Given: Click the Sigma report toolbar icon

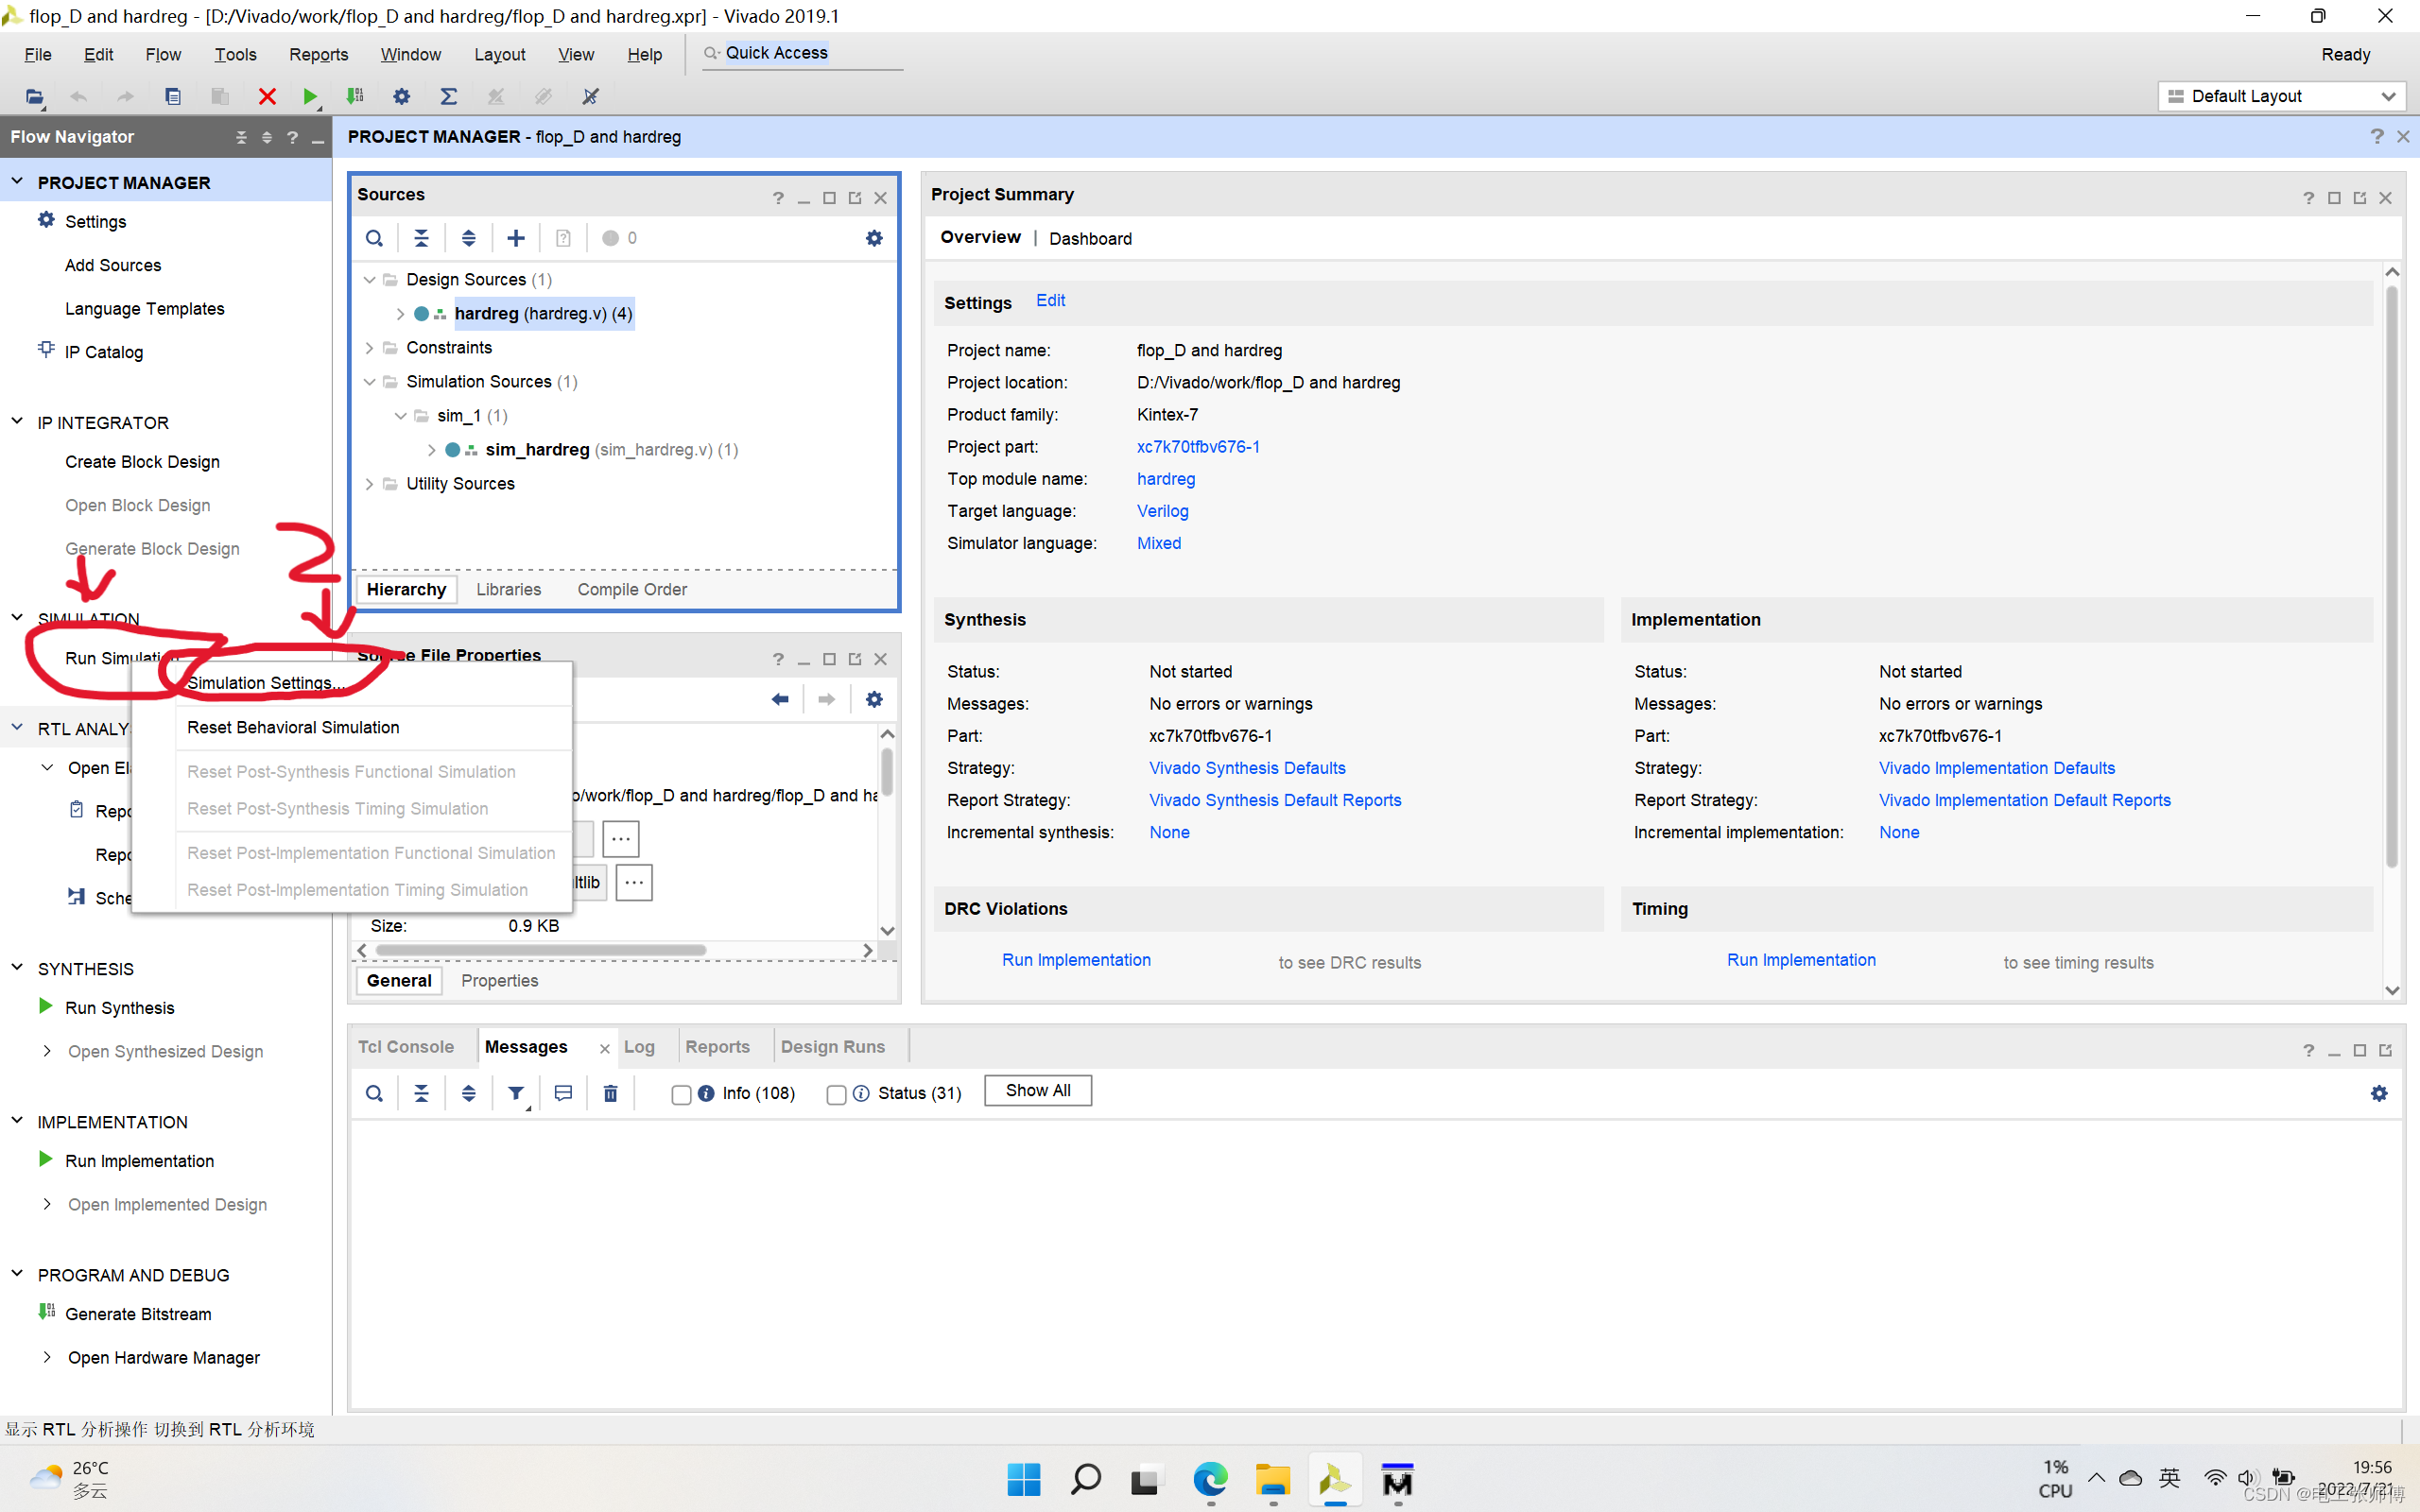Looking at the screenshot, I should coord(449,96).
